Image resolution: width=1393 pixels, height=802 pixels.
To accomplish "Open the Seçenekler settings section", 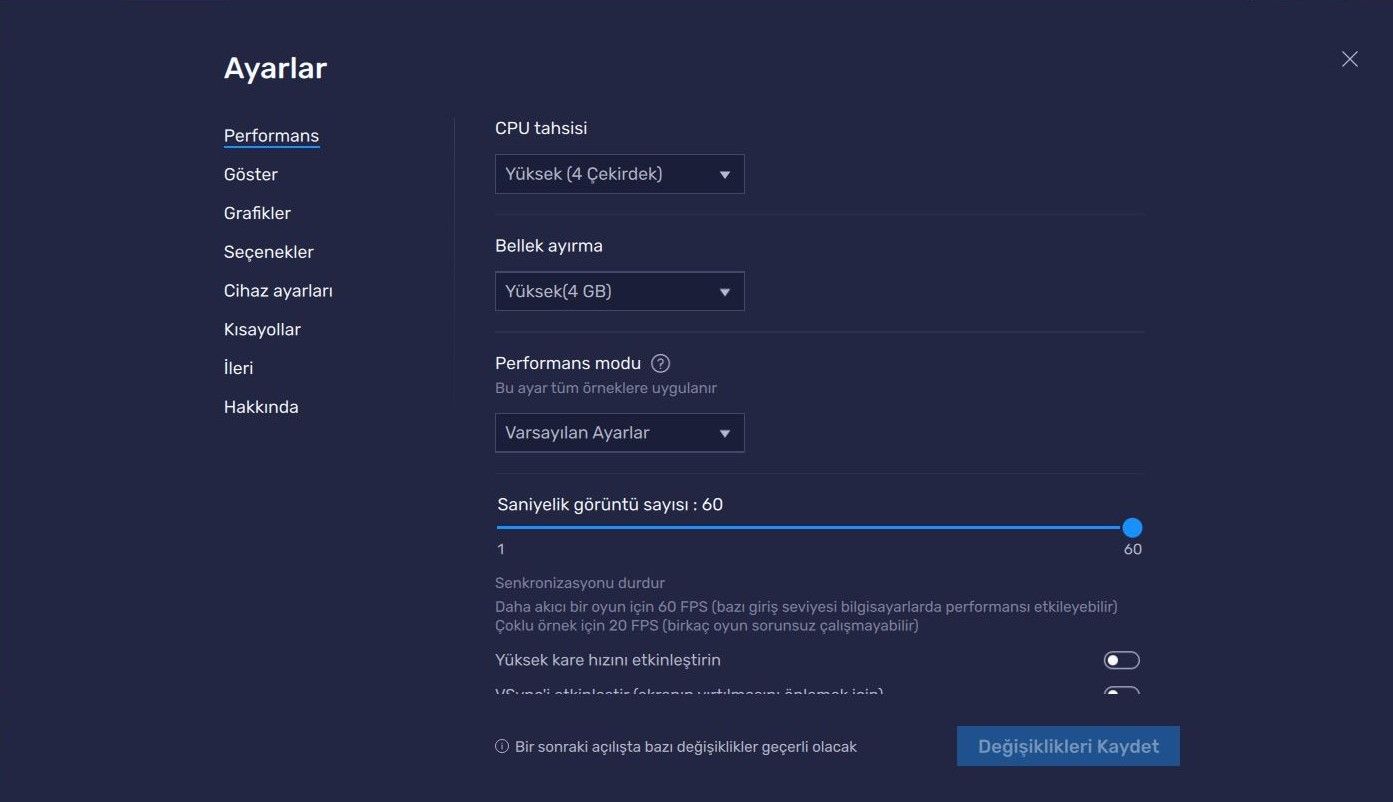I will pyautogui.click(x=269, y=252).
